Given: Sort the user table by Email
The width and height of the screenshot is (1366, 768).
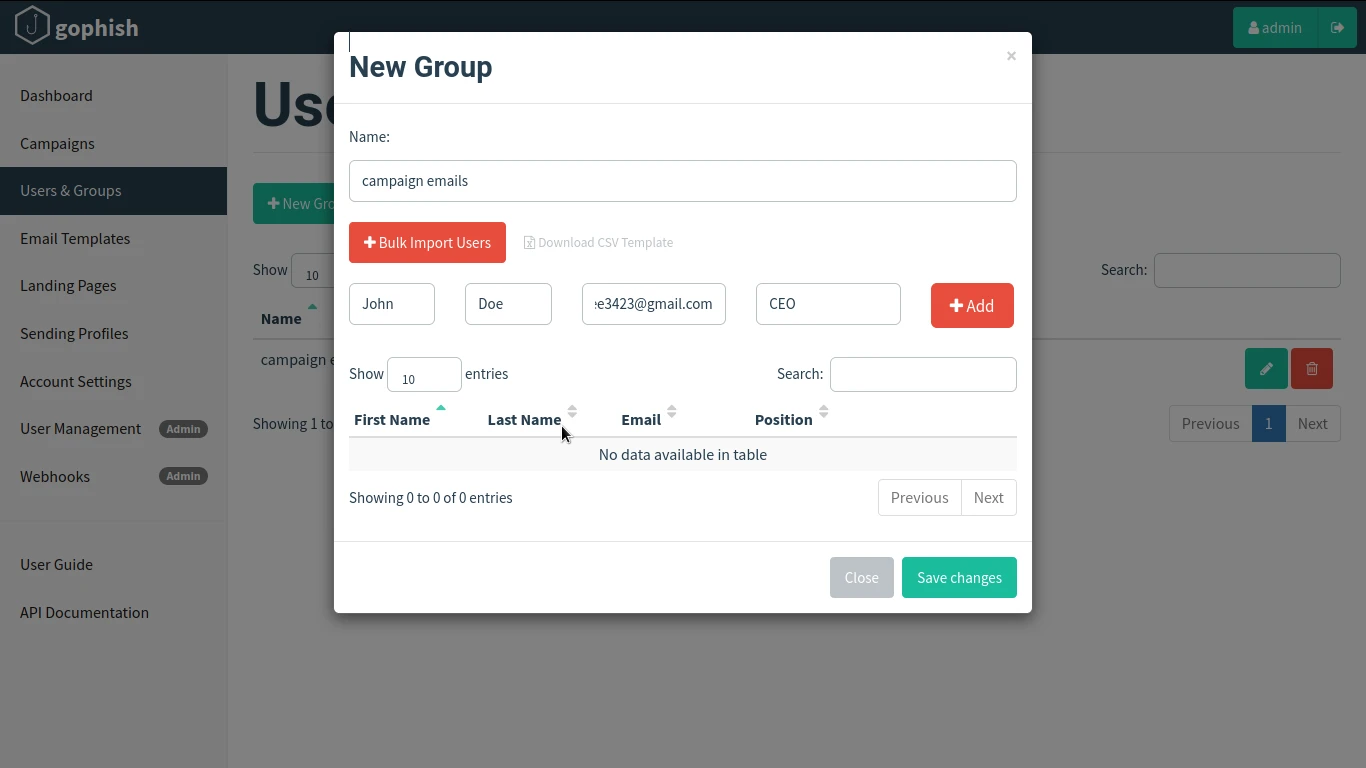Looking at the screenshot, I should (639, 419).
